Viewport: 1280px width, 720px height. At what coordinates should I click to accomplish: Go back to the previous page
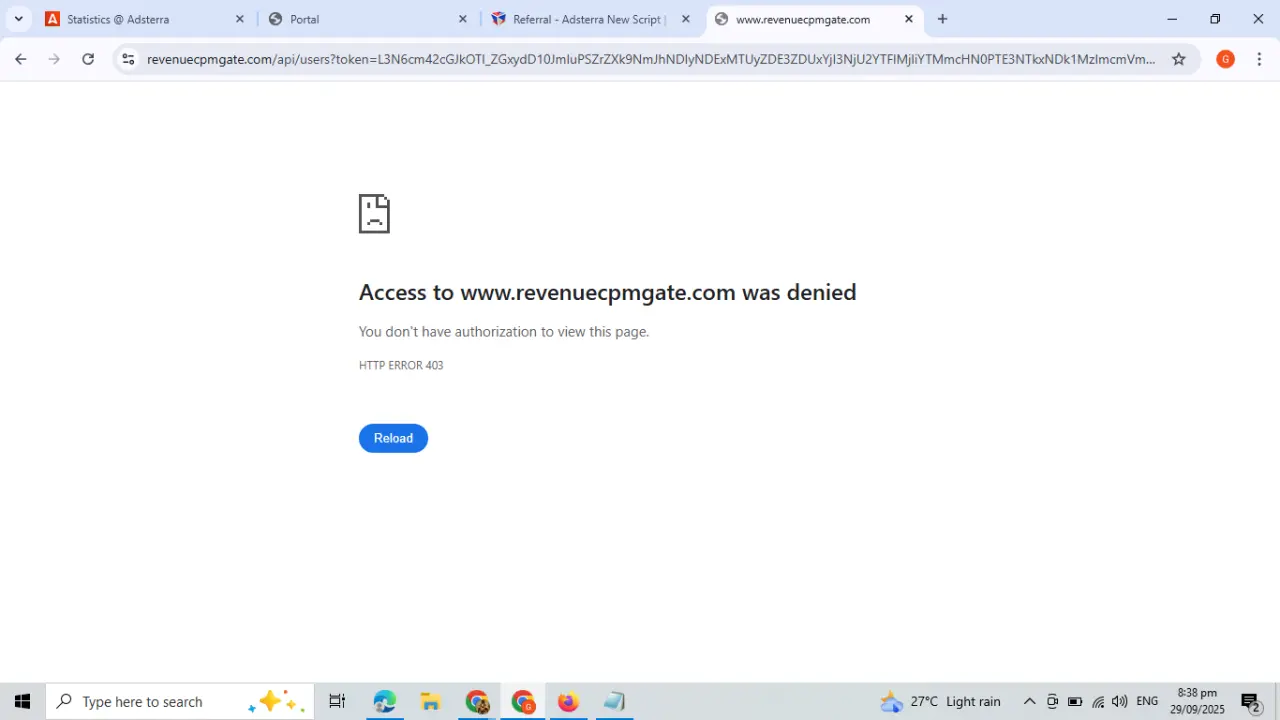pyautogui.click(x=20, y=59)
